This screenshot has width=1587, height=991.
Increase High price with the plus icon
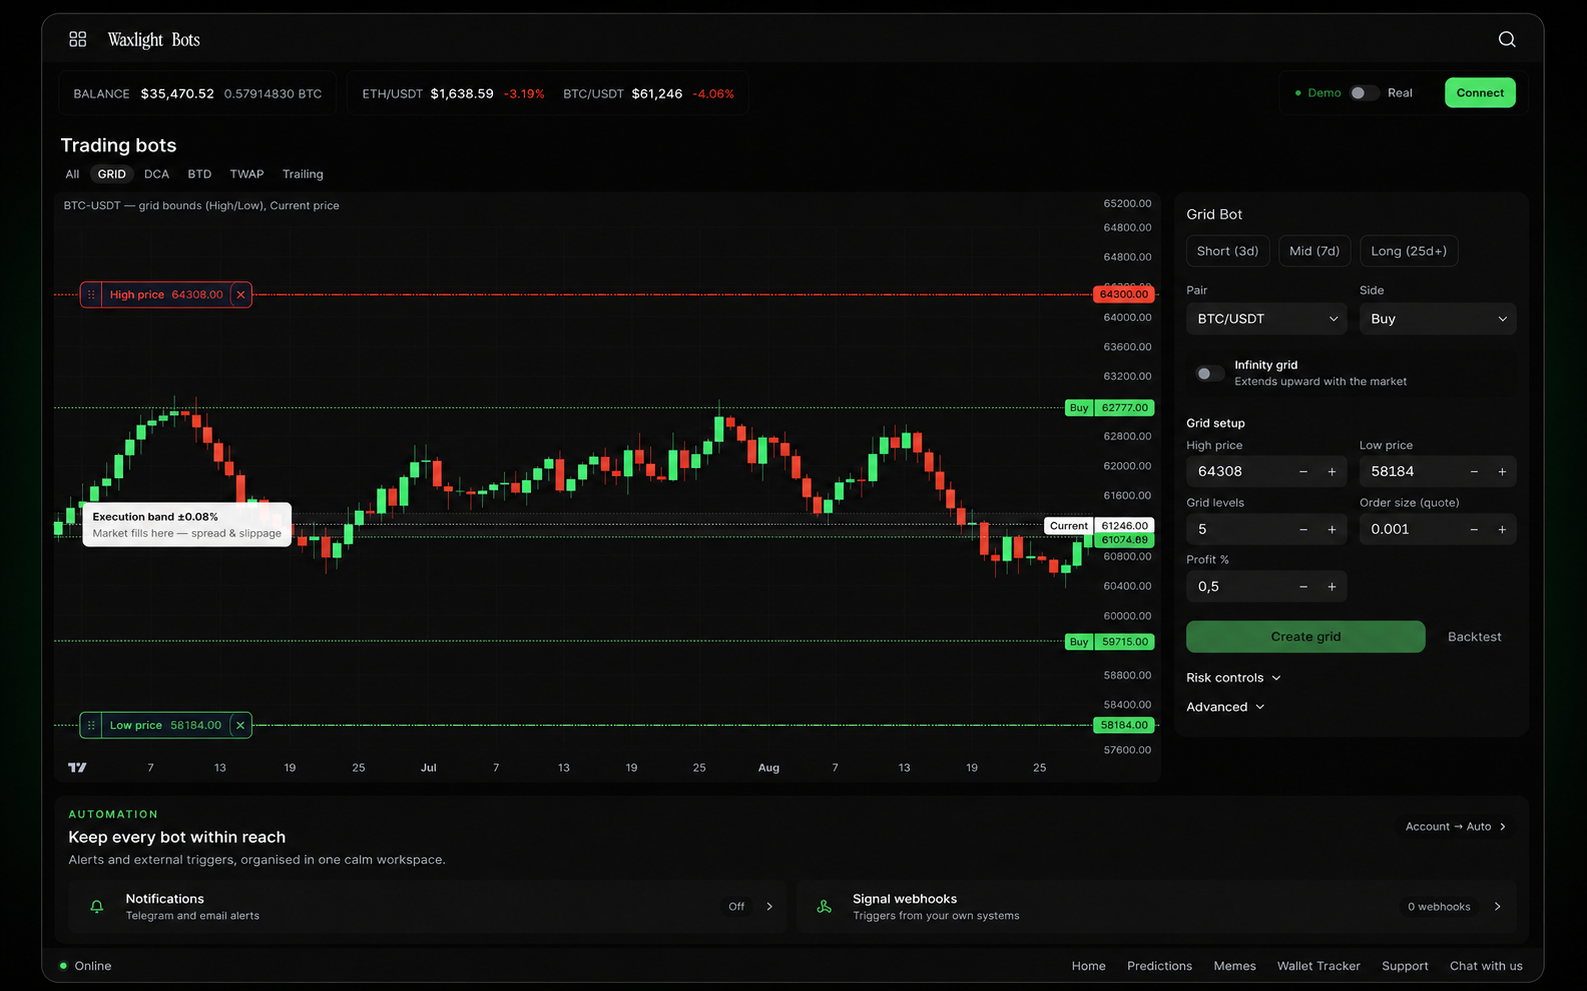click(1331, 471)
